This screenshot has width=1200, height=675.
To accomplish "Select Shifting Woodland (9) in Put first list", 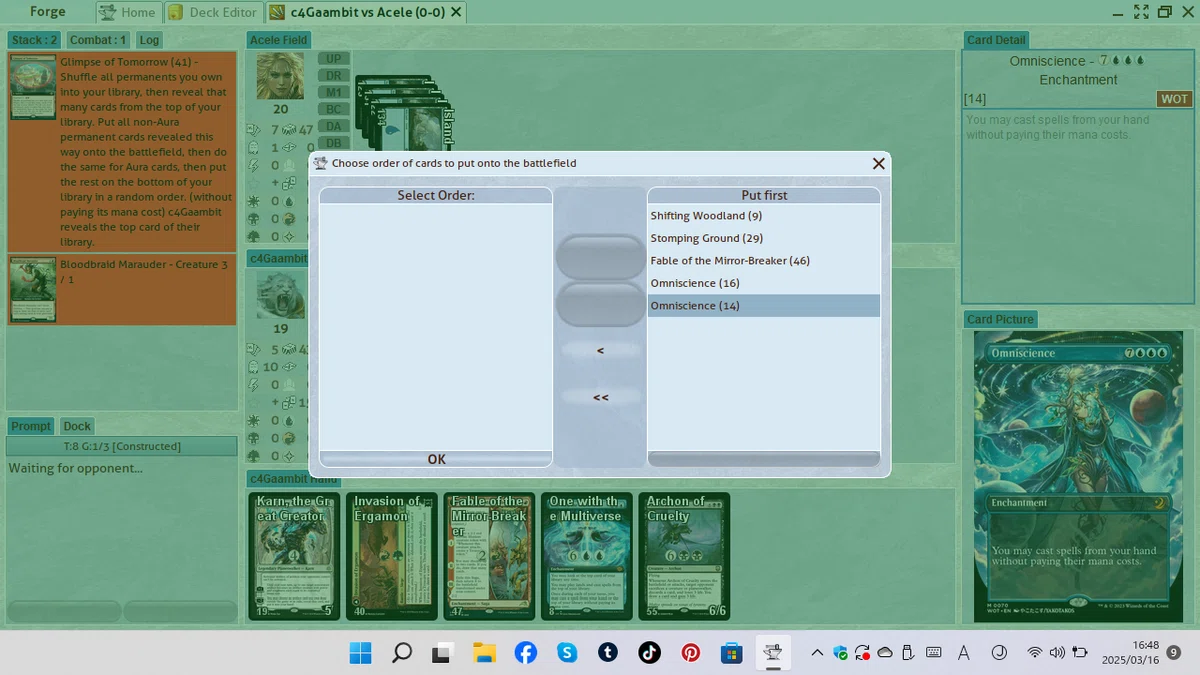I will click(764, 216).
